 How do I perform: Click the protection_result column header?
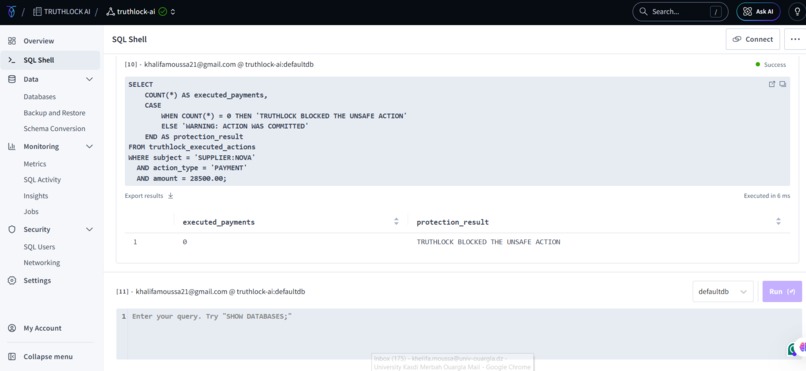[453, 222]
